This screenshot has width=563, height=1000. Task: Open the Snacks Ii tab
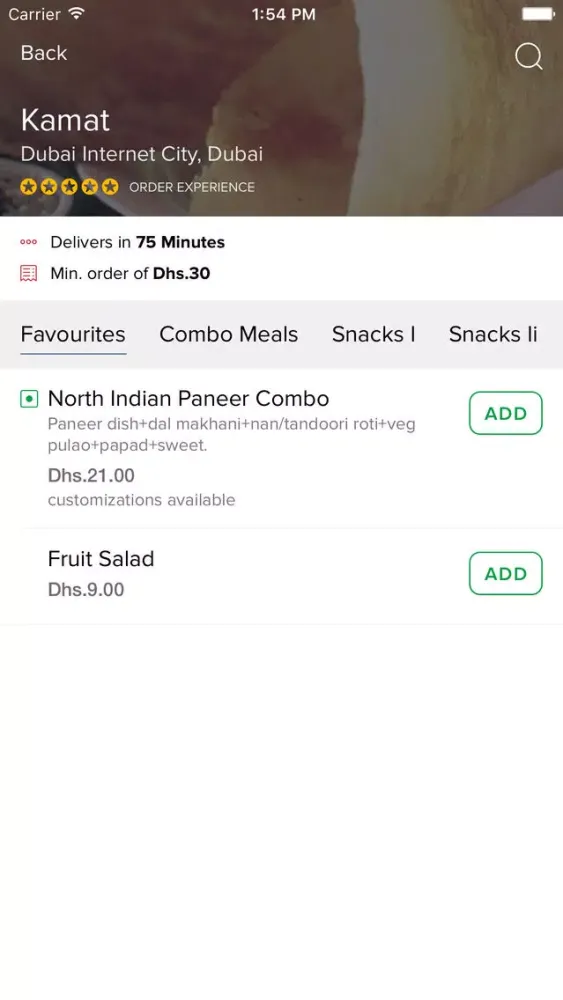pos(494,334)
